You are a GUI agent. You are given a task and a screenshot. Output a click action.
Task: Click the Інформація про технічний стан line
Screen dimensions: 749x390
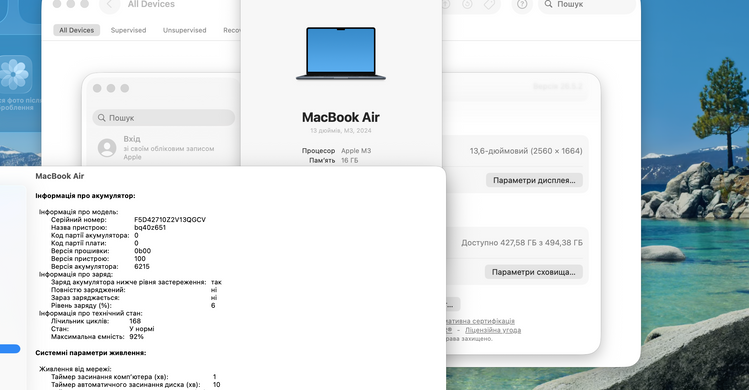[91, 313]
